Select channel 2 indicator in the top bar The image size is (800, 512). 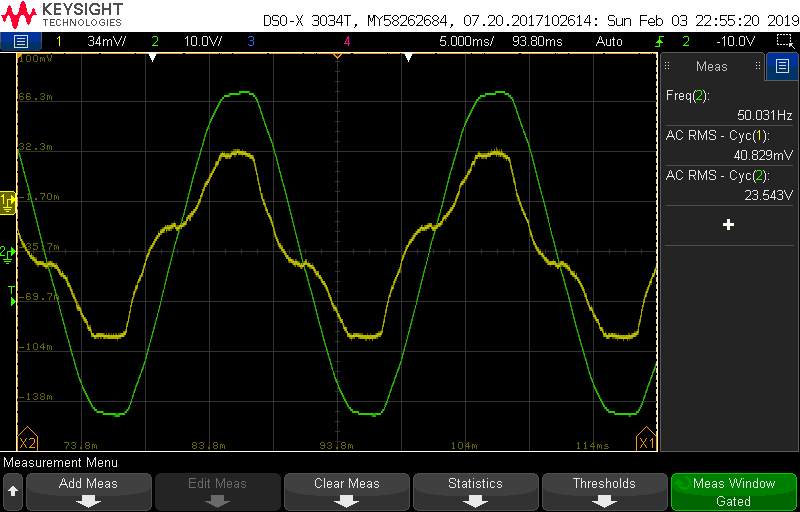155,41
